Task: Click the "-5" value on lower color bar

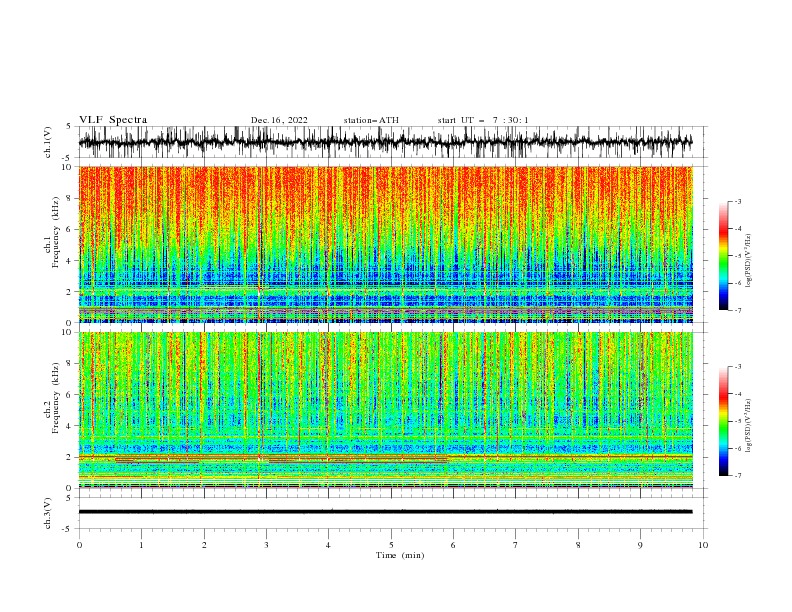Action: (737, 421)
